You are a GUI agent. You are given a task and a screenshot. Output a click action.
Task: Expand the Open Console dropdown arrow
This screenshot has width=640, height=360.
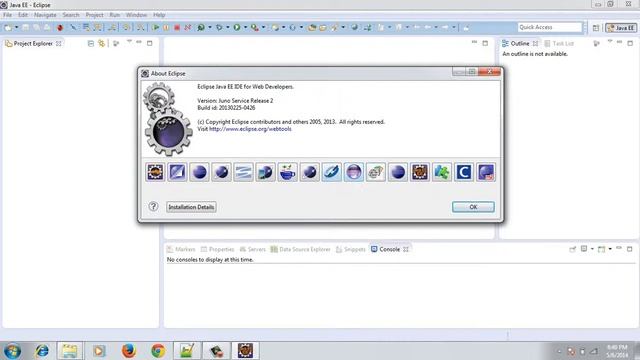pos(610,249)
